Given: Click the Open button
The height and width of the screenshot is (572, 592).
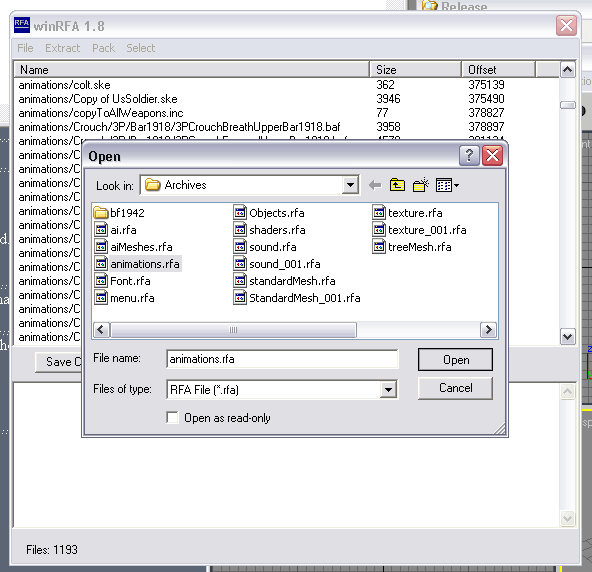Looking at the screenshot, I should [455, 359].
